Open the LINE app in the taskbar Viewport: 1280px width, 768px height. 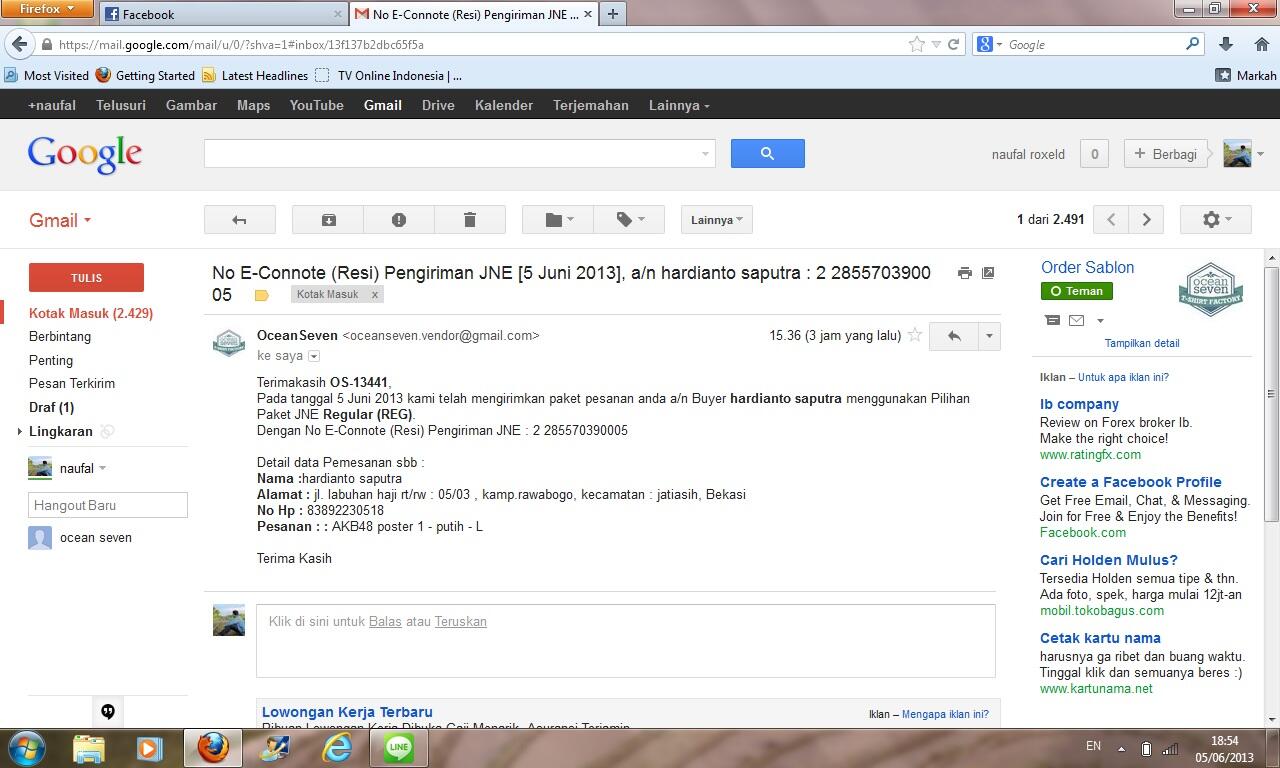coord(399,747)
